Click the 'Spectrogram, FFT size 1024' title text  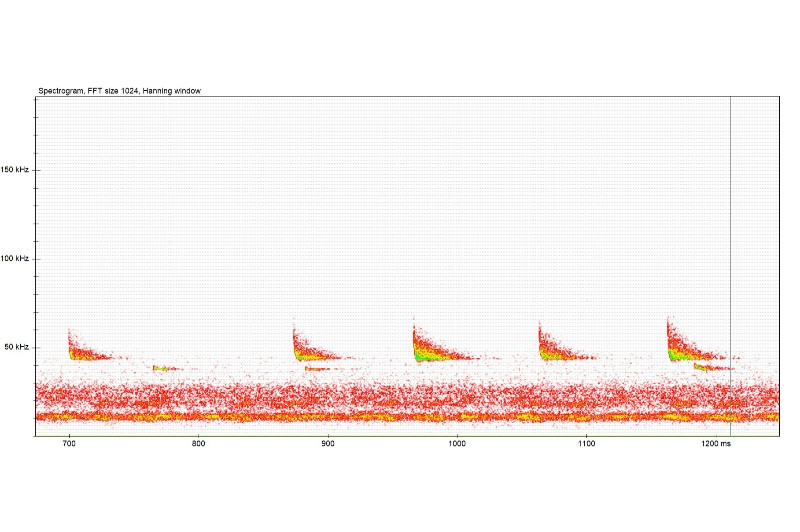pos(88,91)
